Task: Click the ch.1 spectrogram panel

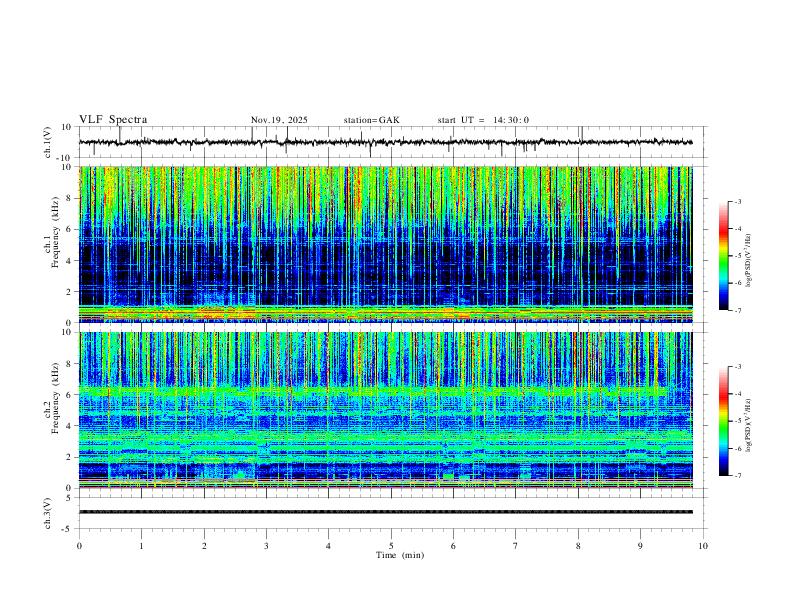Action: [385, 244]
